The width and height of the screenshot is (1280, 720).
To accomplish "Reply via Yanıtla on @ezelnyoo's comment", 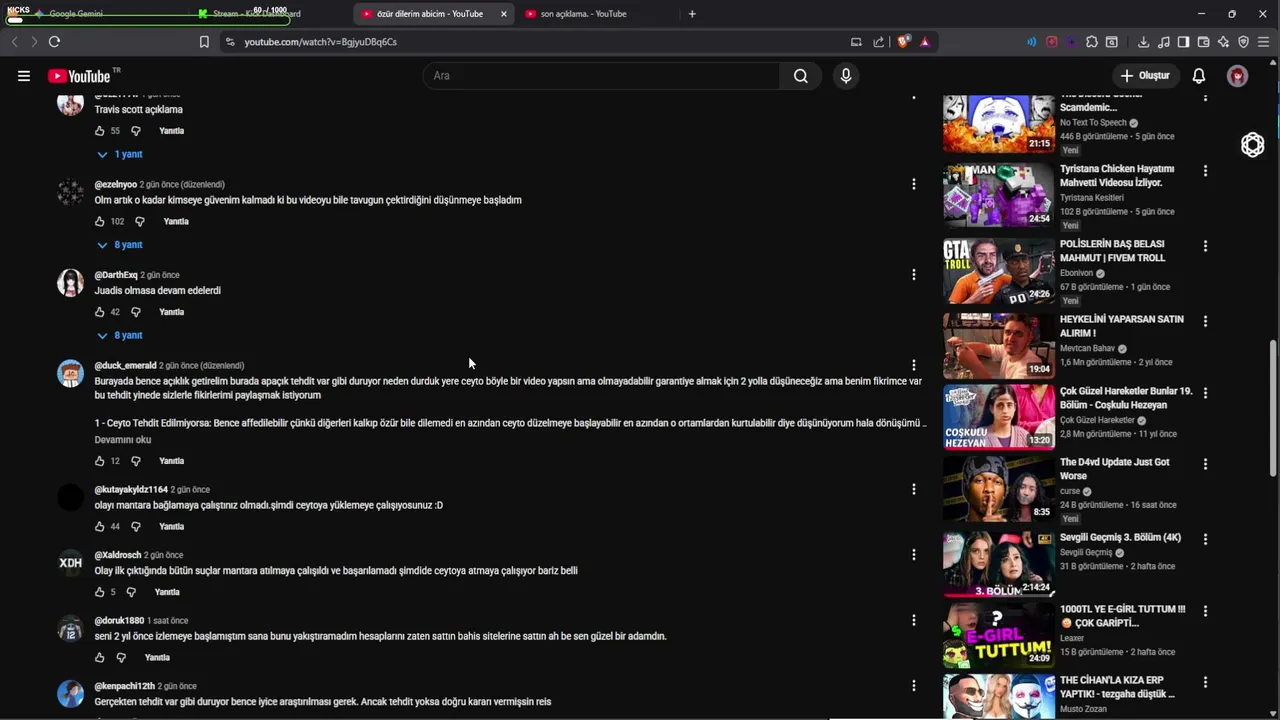I will pos(176,221).
